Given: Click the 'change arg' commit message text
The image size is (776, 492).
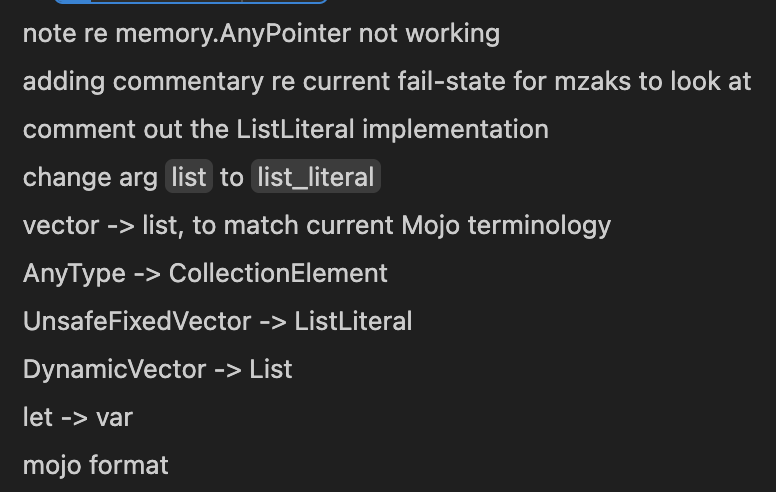Looking at the screenshot, I should (90, 177).
